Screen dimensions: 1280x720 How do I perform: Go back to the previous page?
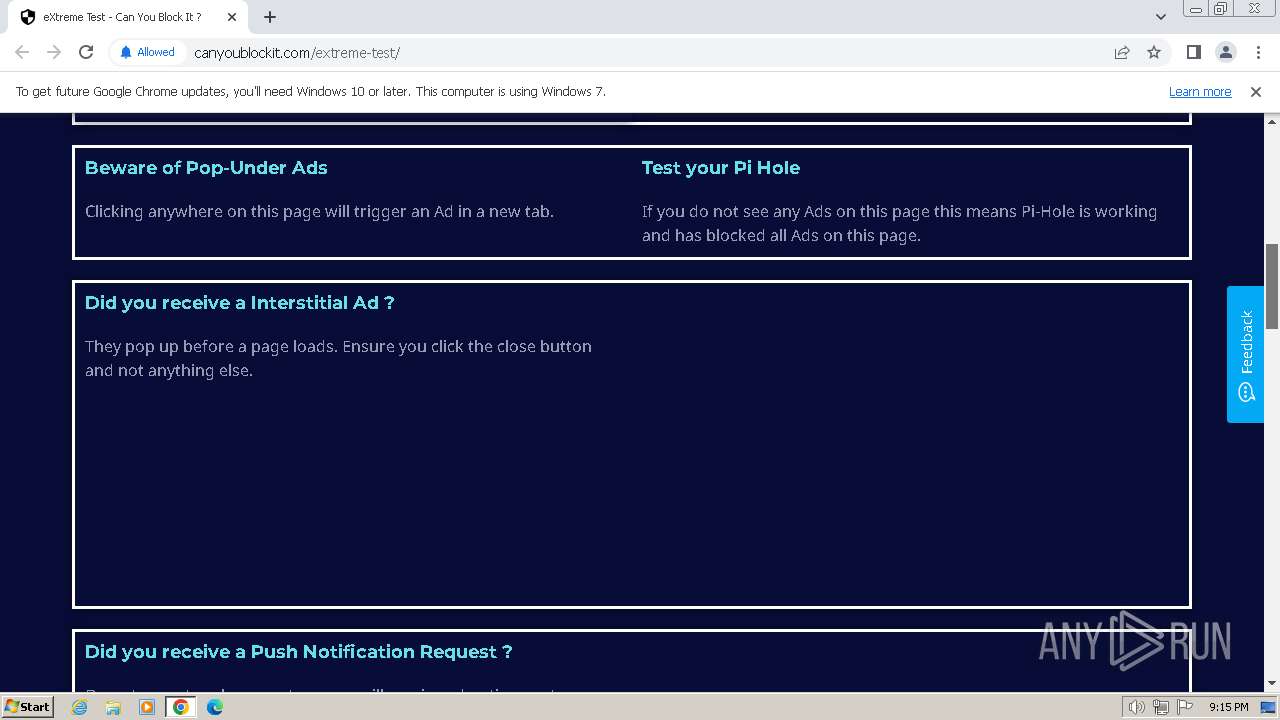22,52
